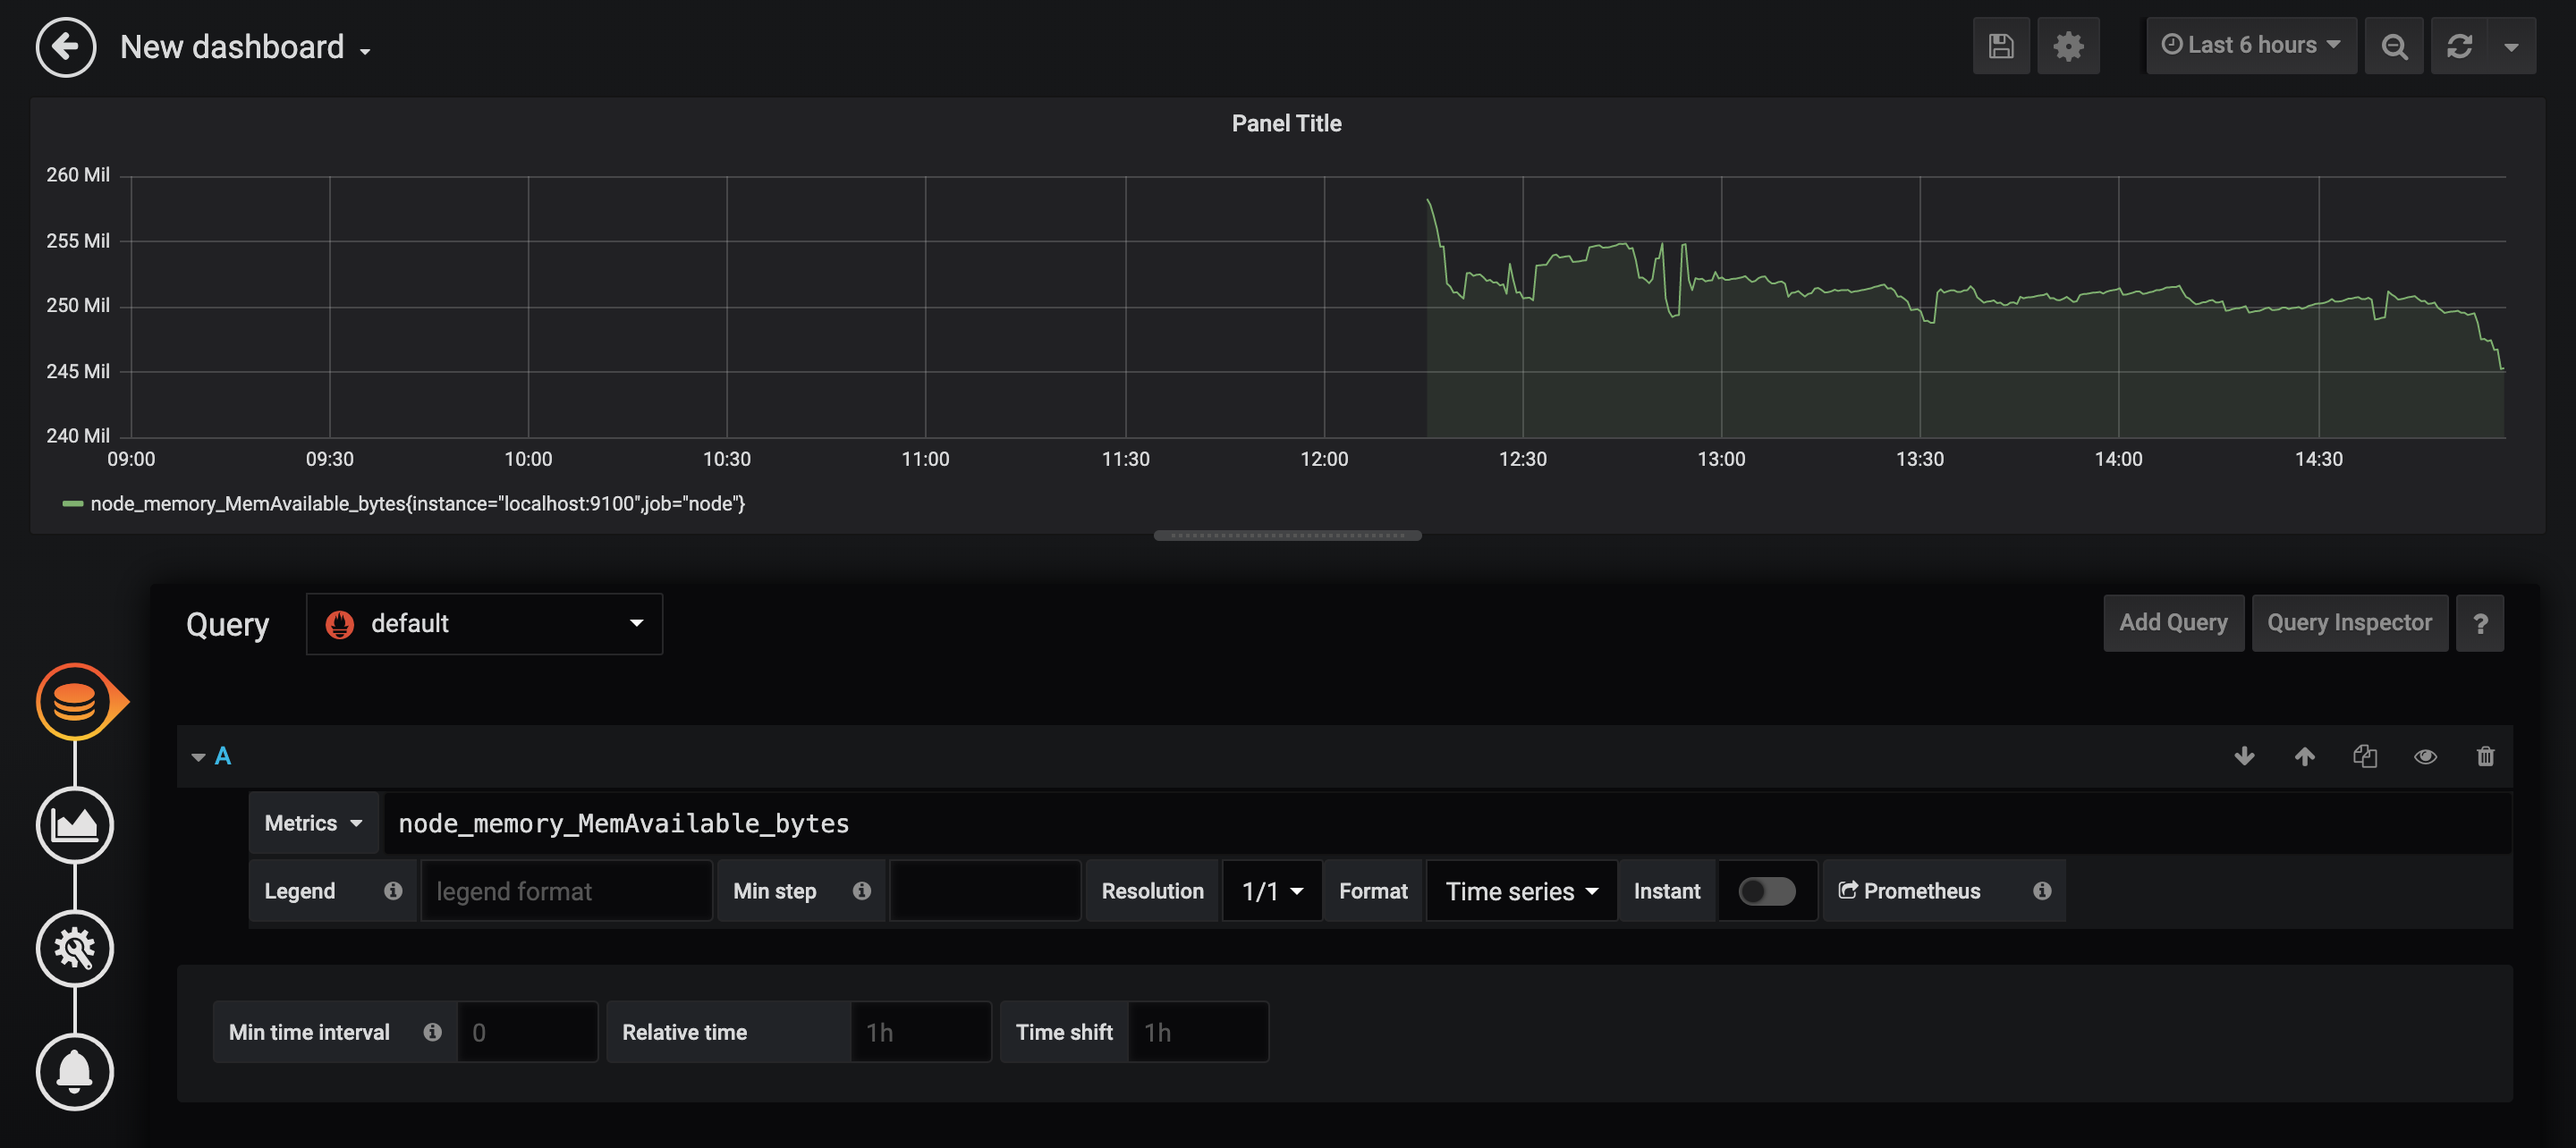Viewport: 2576px width, 1148px height.
Task: Save the dashboard with the disk icon
Action: 2001,46
